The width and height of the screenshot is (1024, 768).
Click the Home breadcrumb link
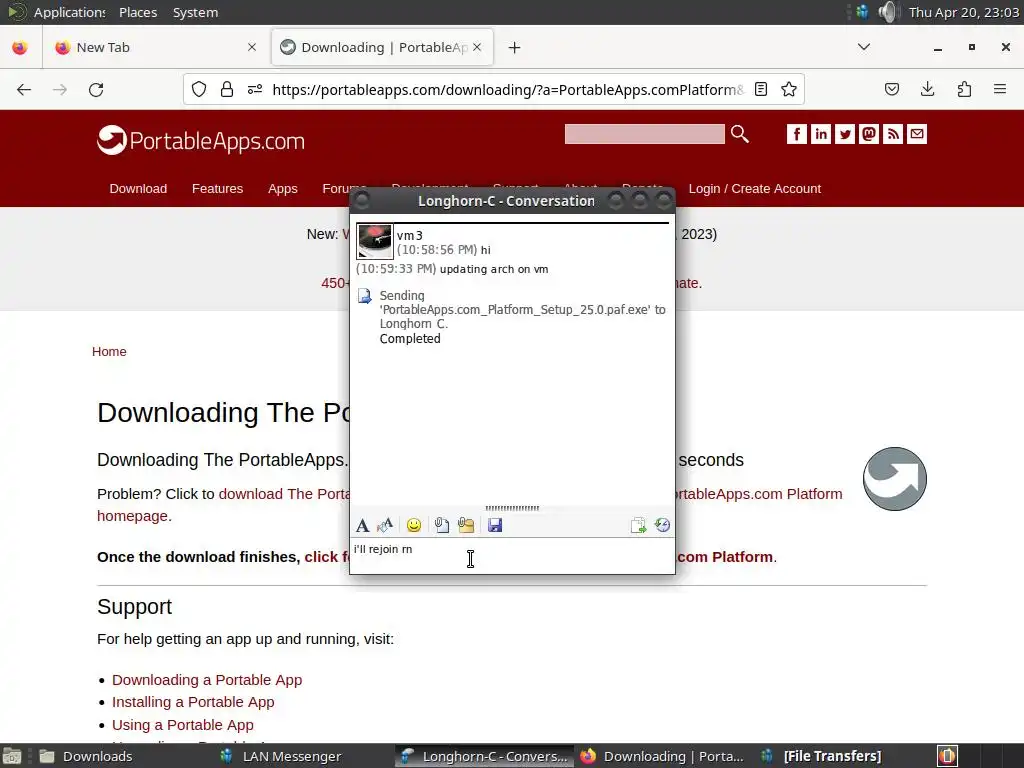109,351
